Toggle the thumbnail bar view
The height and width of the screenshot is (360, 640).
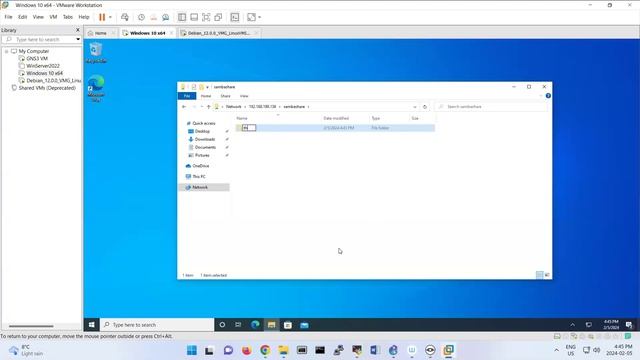[x=194, y=17]
